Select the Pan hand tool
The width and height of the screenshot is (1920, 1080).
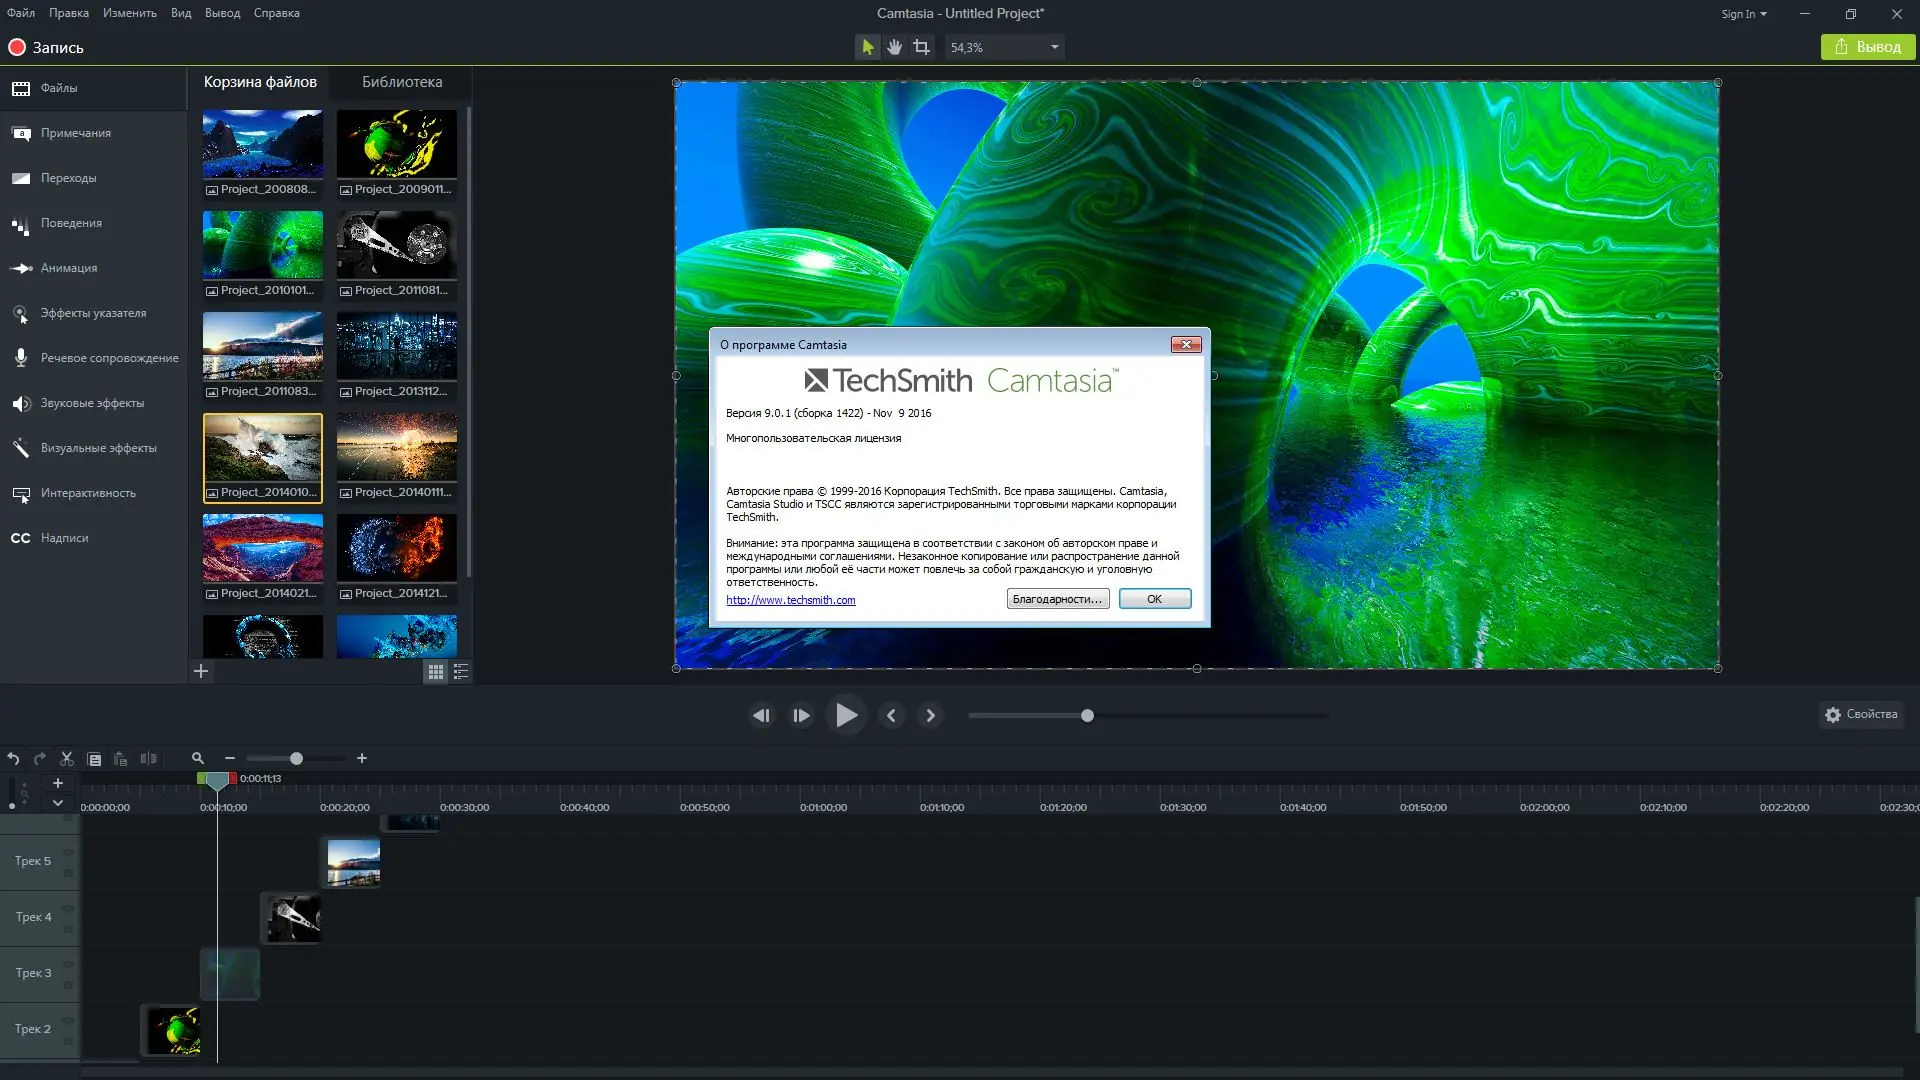(894, 46)
